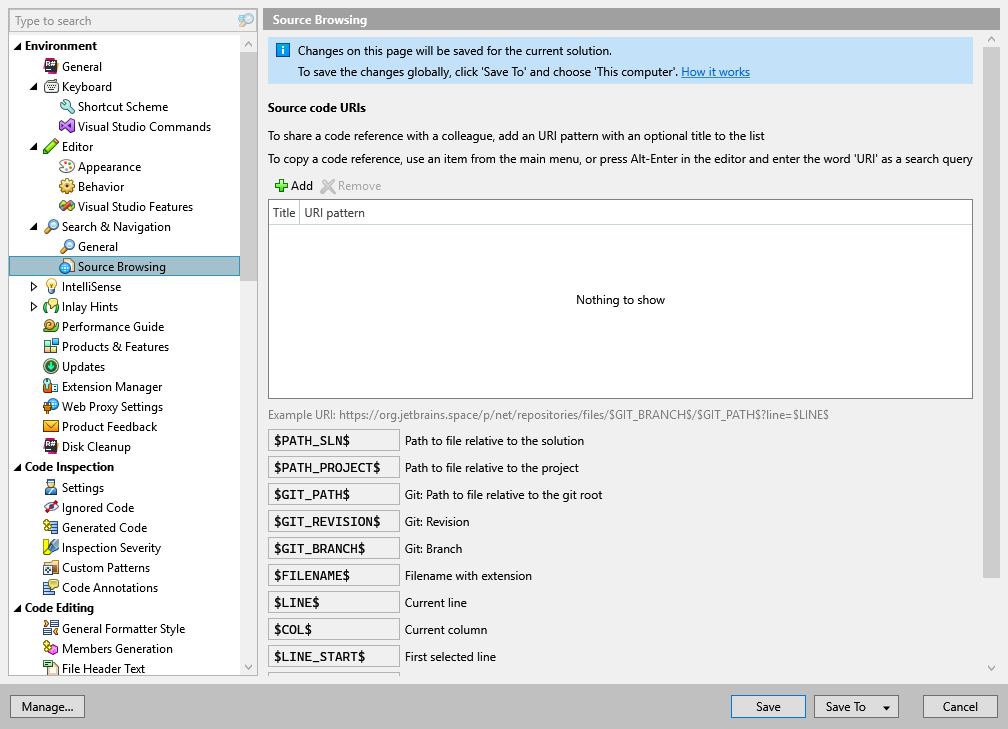The height and width of the screenshot is (729, 1008).
Task: Open the Save To dropdown arrow
Action: 886,707
